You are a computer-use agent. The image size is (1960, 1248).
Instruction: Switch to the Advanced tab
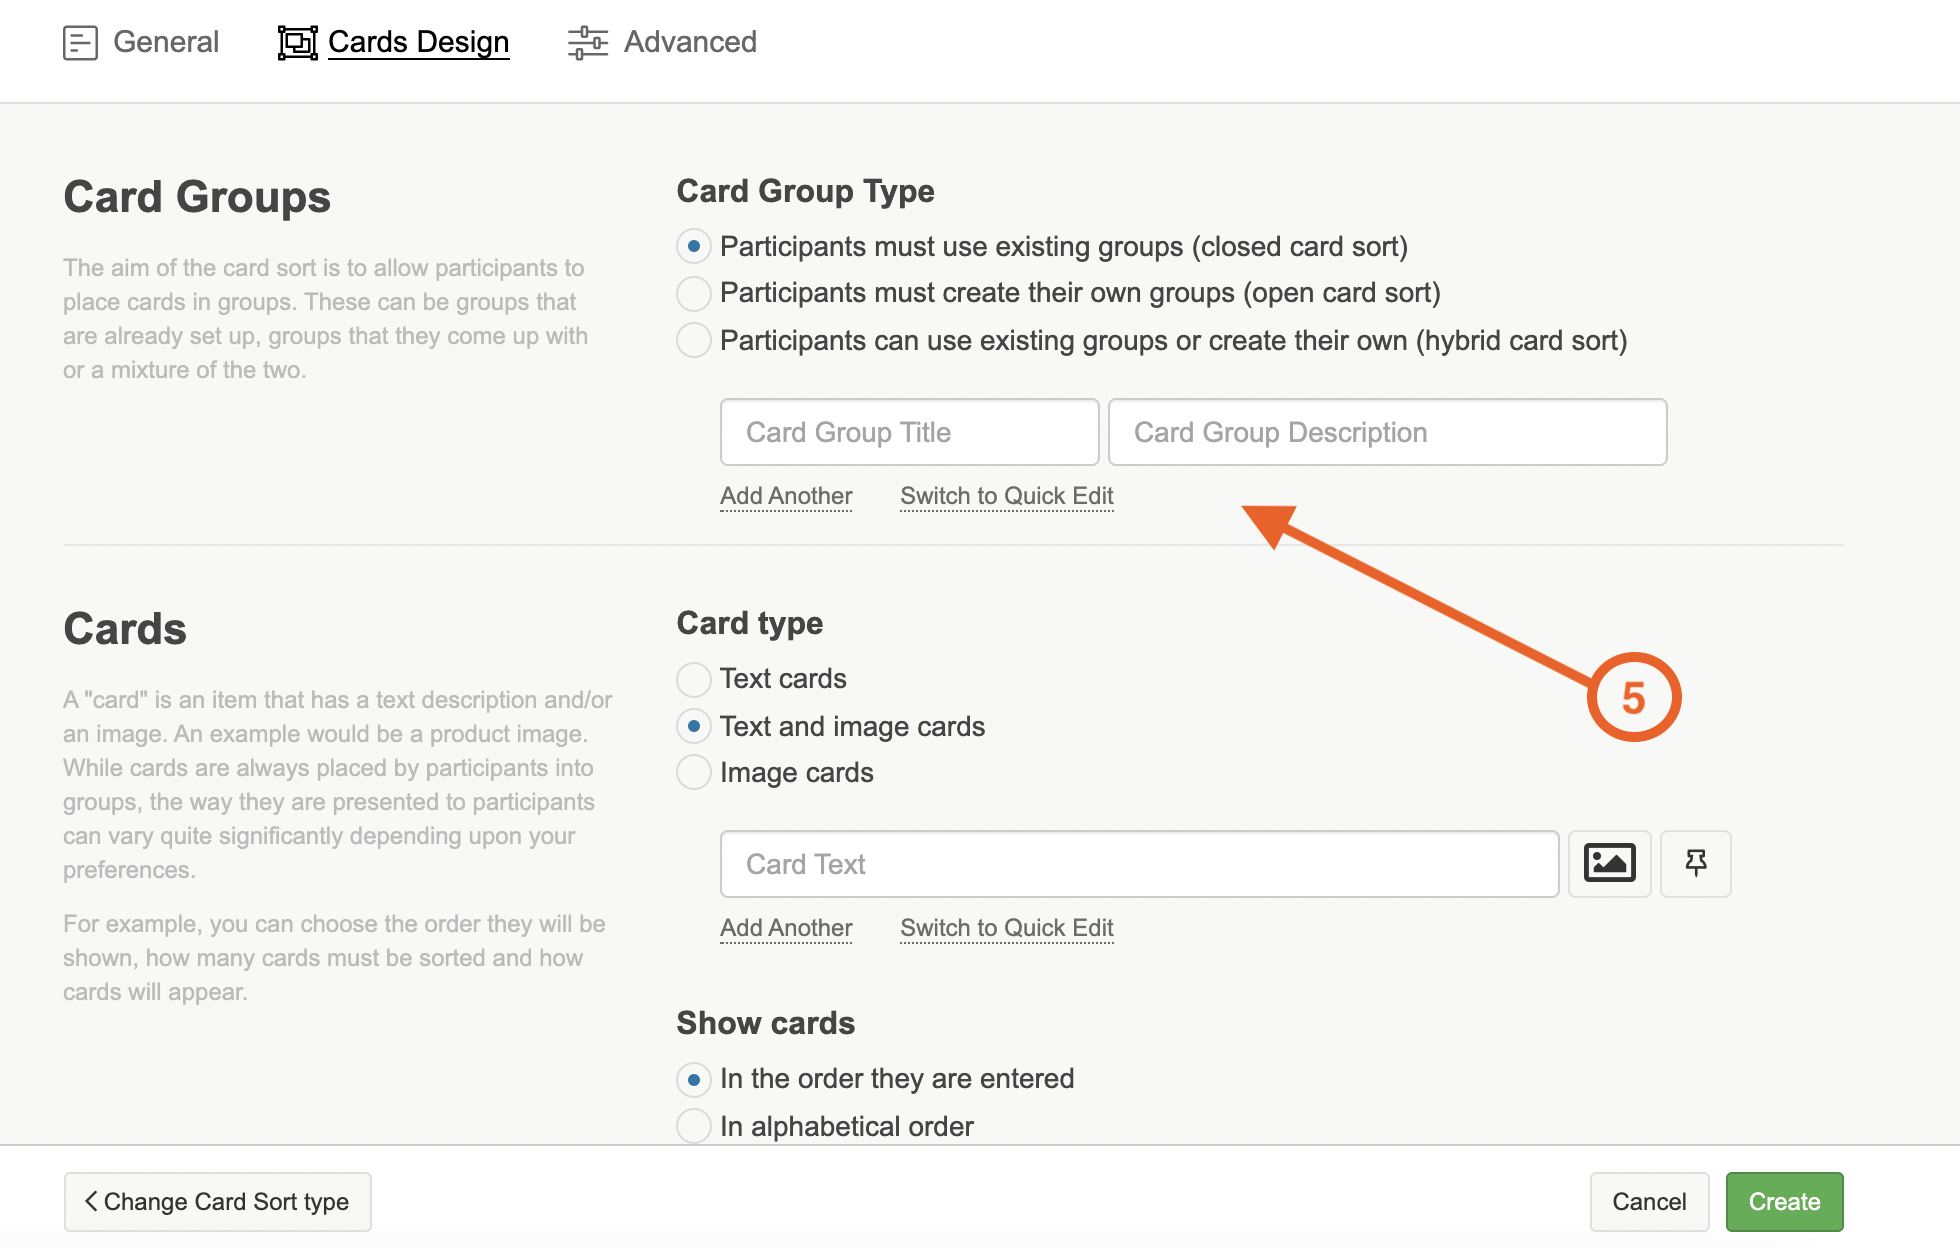690,42
